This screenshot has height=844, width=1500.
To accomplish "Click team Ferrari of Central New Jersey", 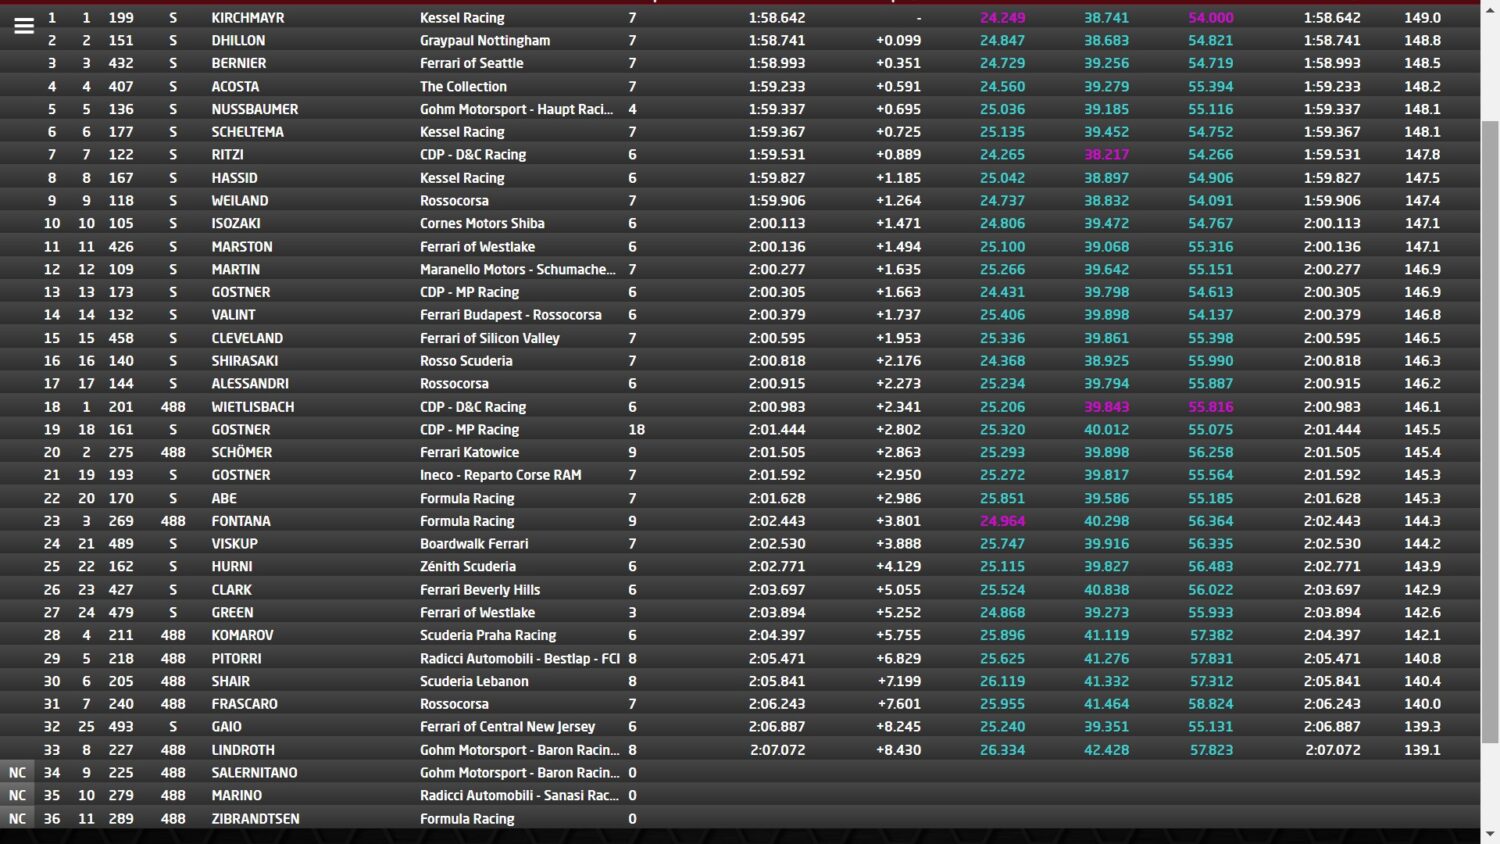I will pyautogui.click(x=507, y=727).
